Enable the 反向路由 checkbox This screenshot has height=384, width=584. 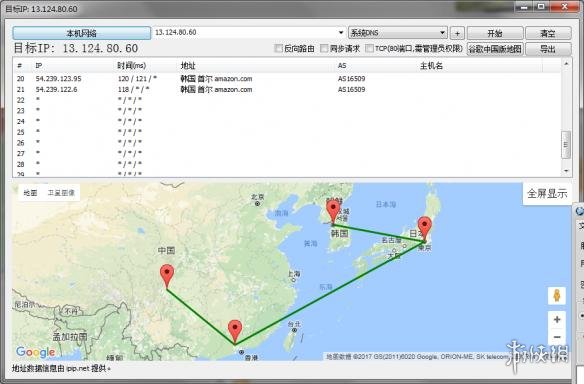coord(278,48)
